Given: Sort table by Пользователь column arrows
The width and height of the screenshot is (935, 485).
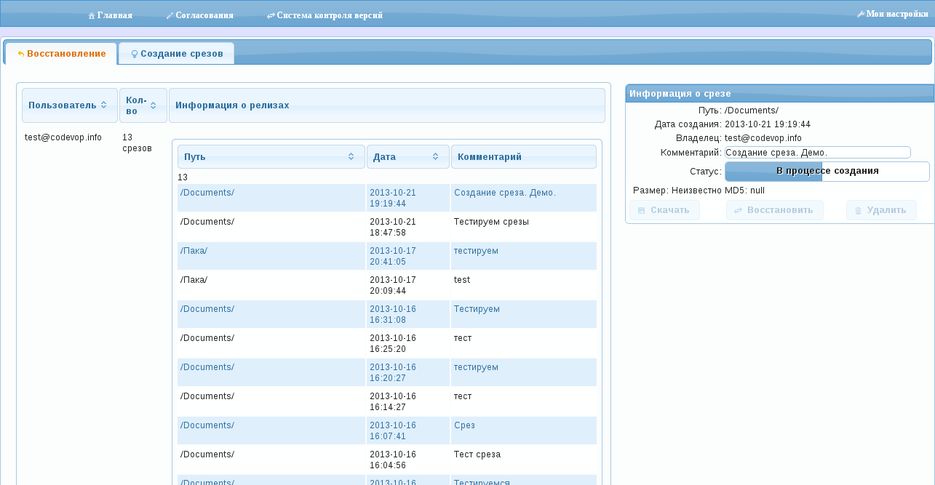Looking at the screenshot, I should pos(104,105).
